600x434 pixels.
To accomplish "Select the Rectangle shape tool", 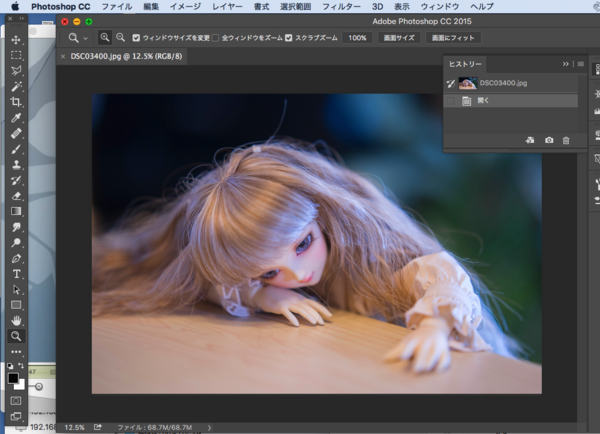I will 16,305.
